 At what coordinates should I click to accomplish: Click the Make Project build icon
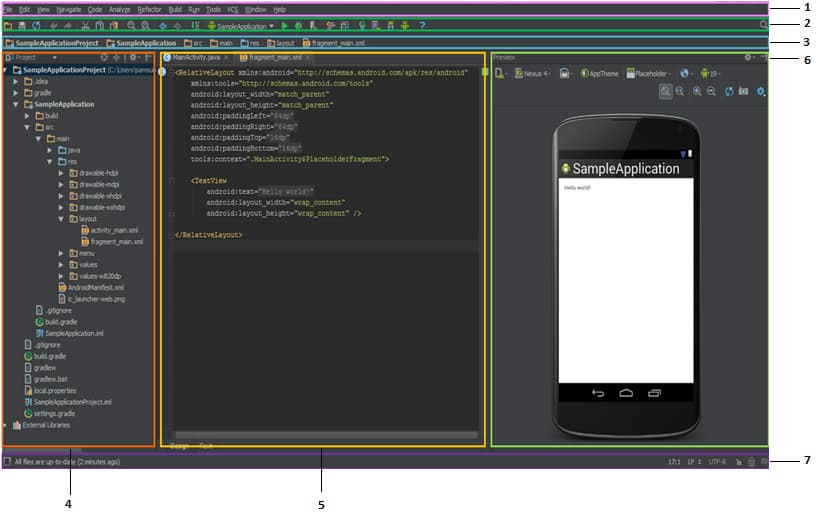click(x=196, y=25)
